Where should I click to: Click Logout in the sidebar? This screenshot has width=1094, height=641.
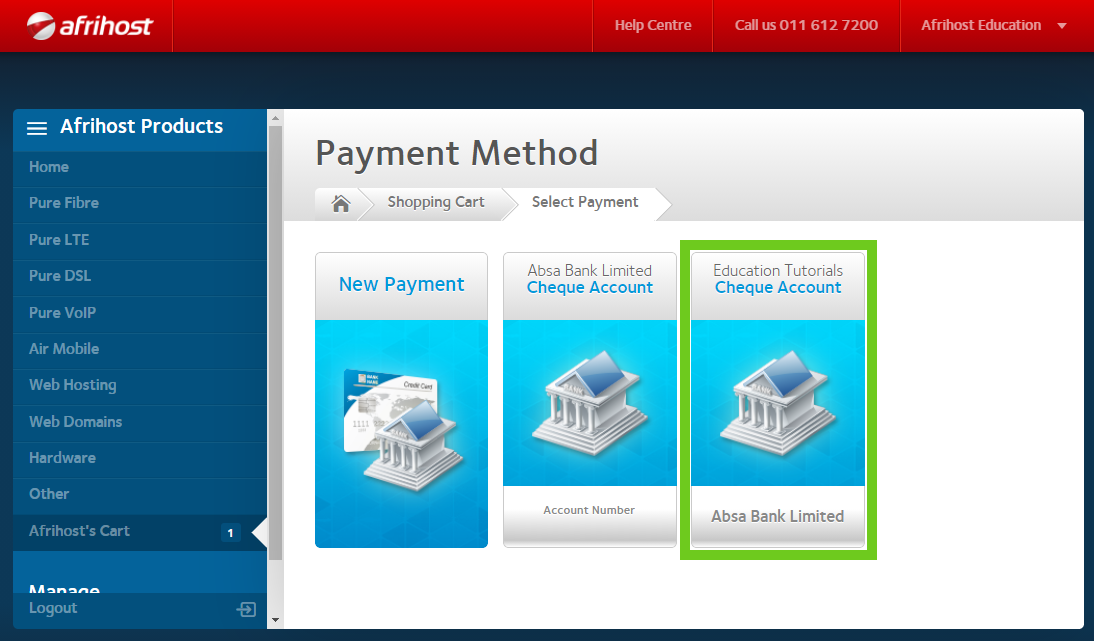(53, 608)
